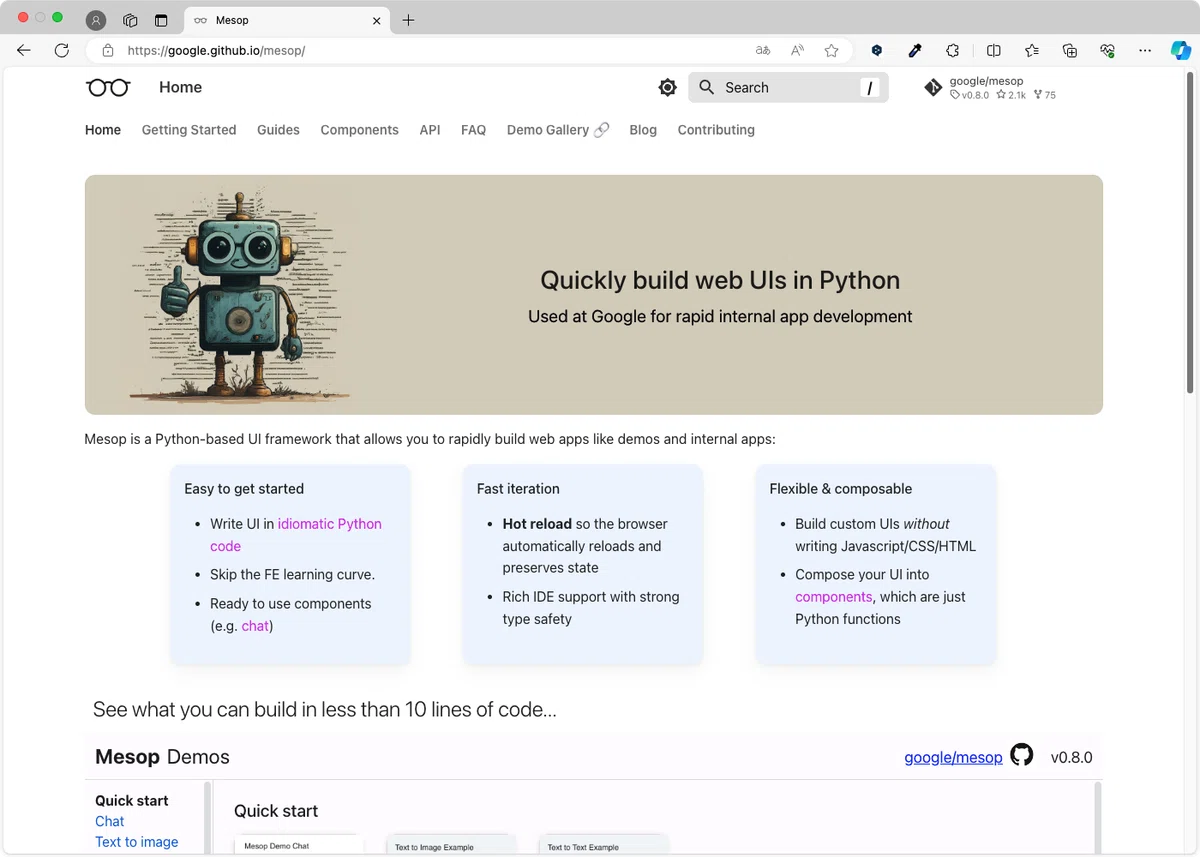Switch to the Components tab
This screenshot has height=857, width=1200.
359,130
